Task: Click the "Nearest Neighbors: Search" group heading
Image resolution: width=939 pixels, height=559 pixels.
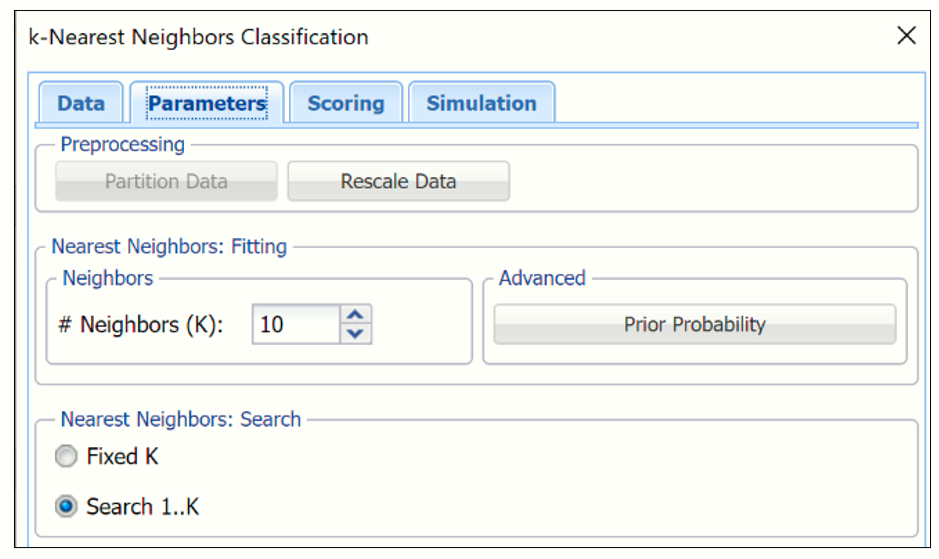Action: [x=180, y=420]
